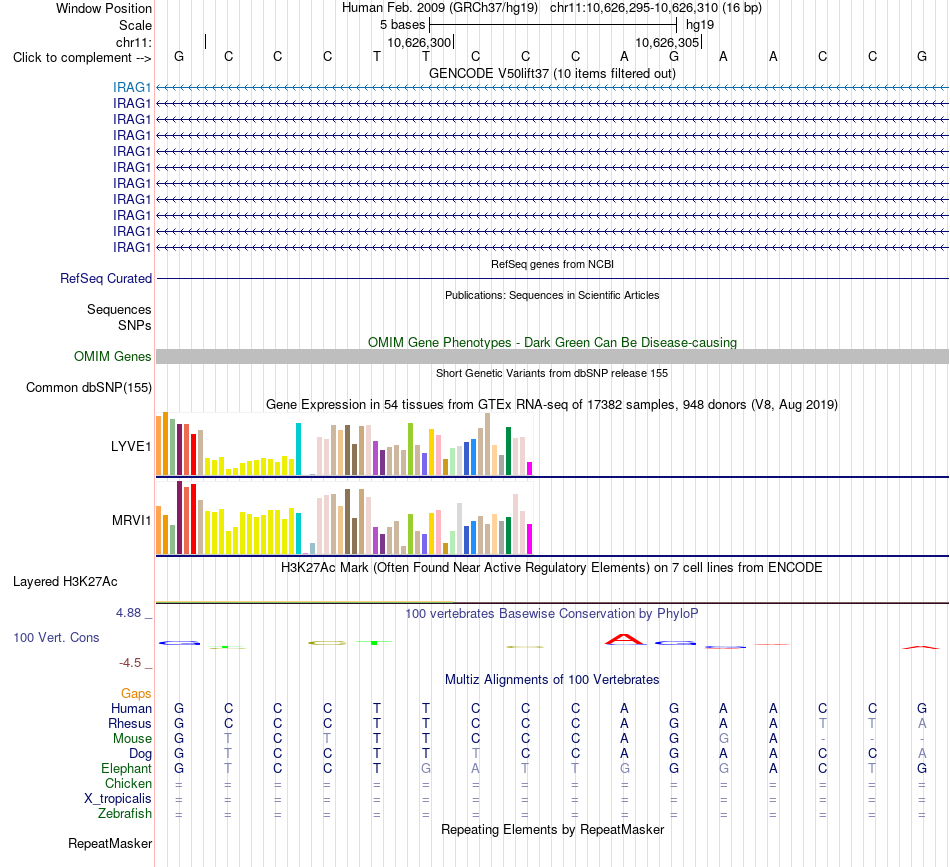The height and width of the screenshot is (867, 950).
Task: Click the GTEx Gene Expression track title
Action: [552, 404]
